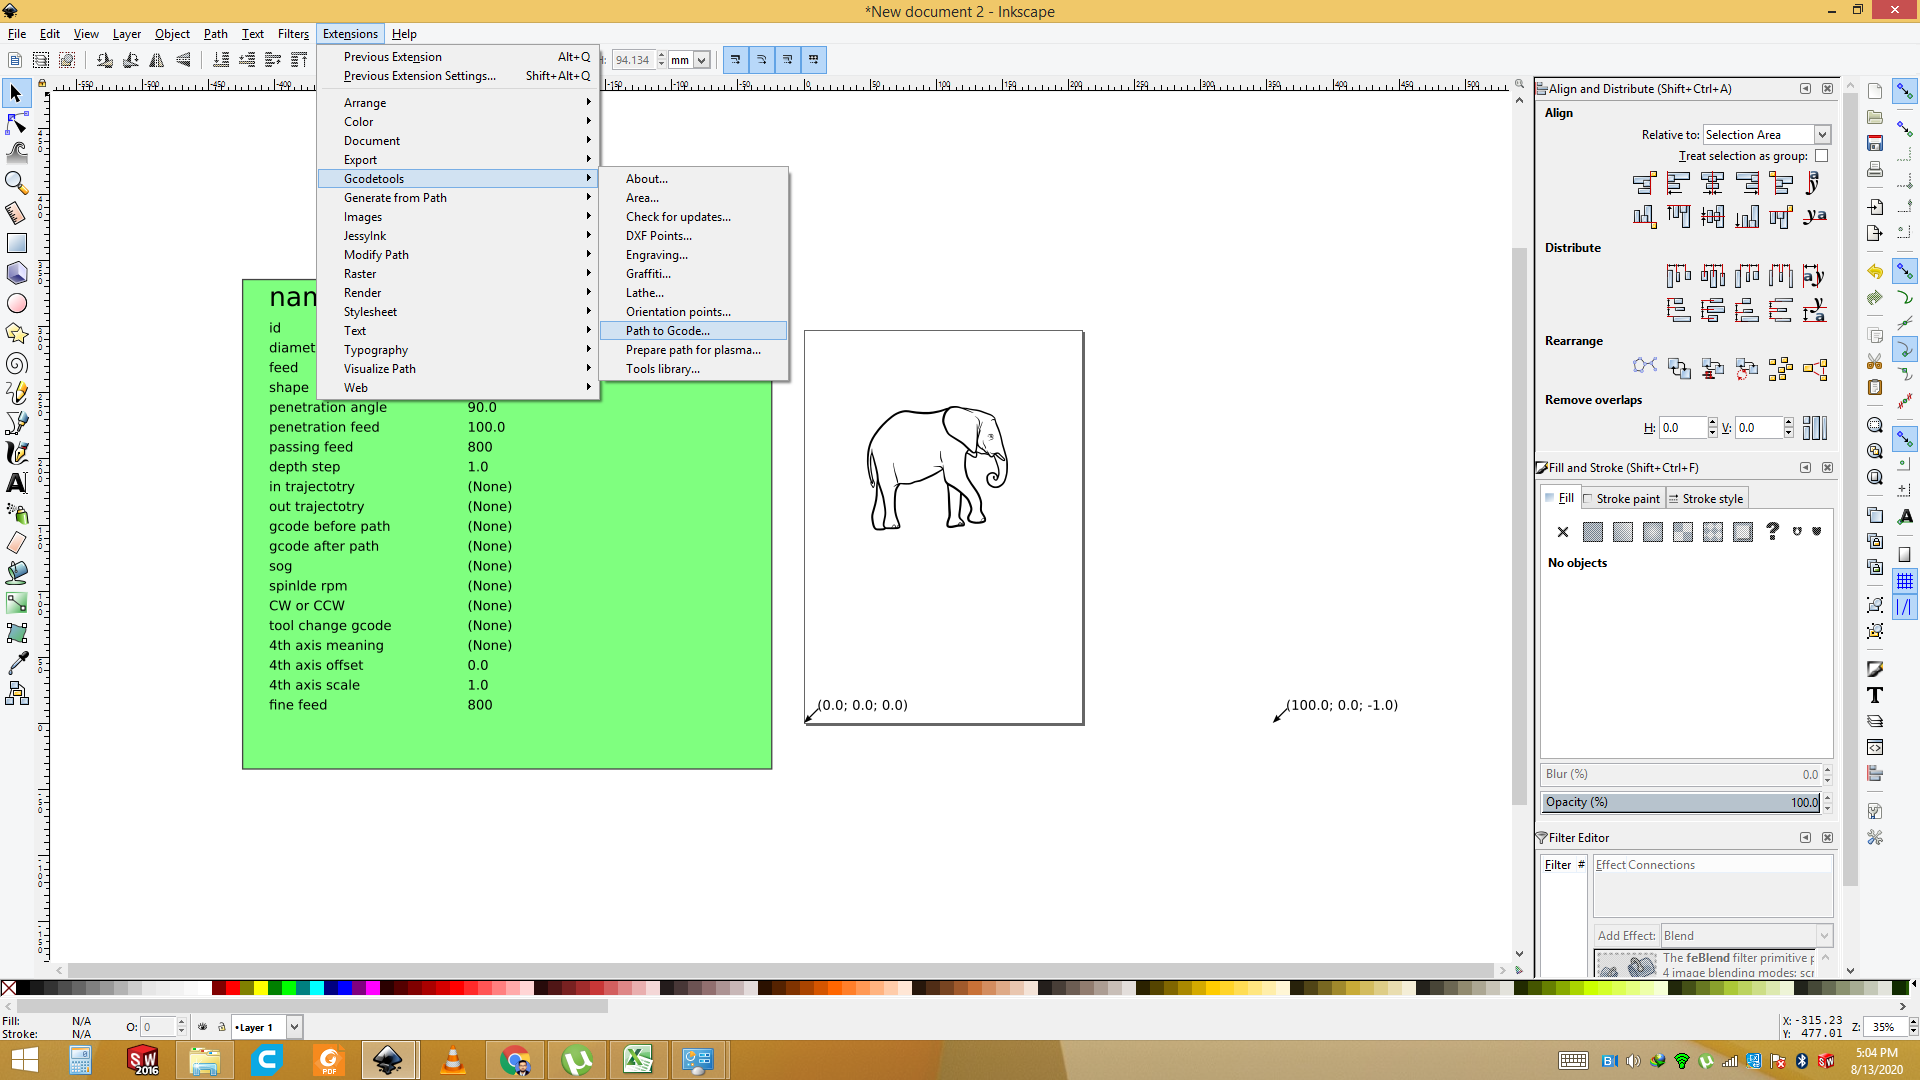1920x1080 pixels.
Task: Select the Text tool in toolbox
Action: point(17,483)
